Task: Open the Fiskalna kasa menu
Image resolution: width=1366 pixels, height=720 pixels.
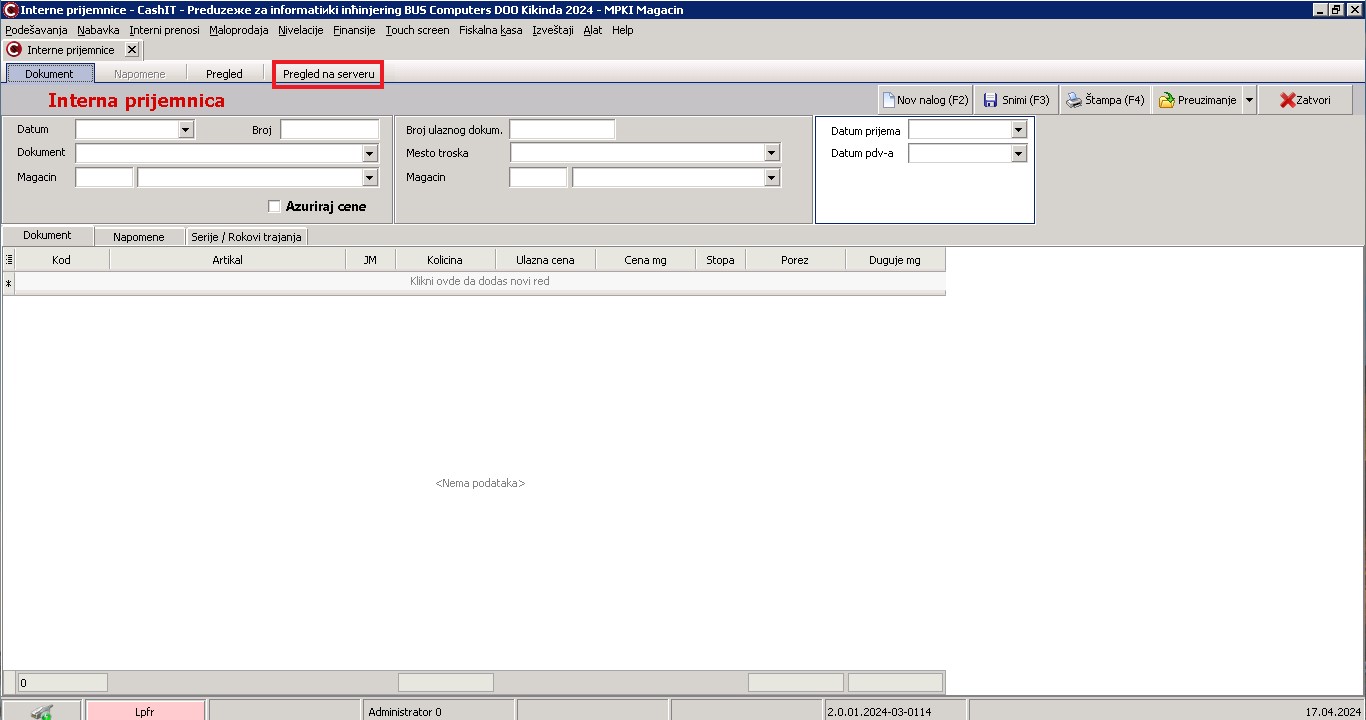Action: 491,30
